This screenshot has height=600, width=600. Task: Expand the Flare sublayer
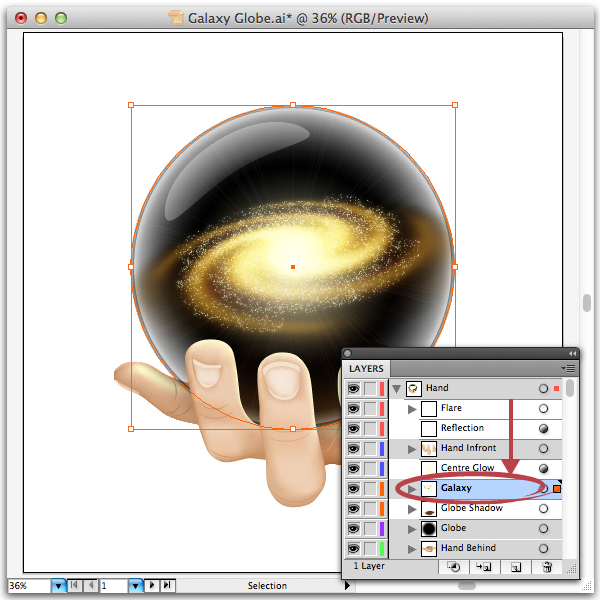(x=412, y=409)
